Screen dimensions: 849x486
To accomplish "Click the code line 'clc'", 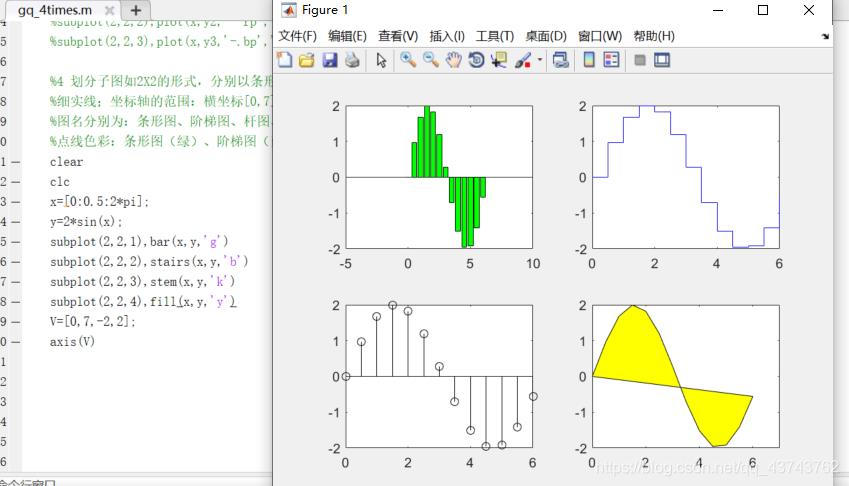I will tap(60, 182).
